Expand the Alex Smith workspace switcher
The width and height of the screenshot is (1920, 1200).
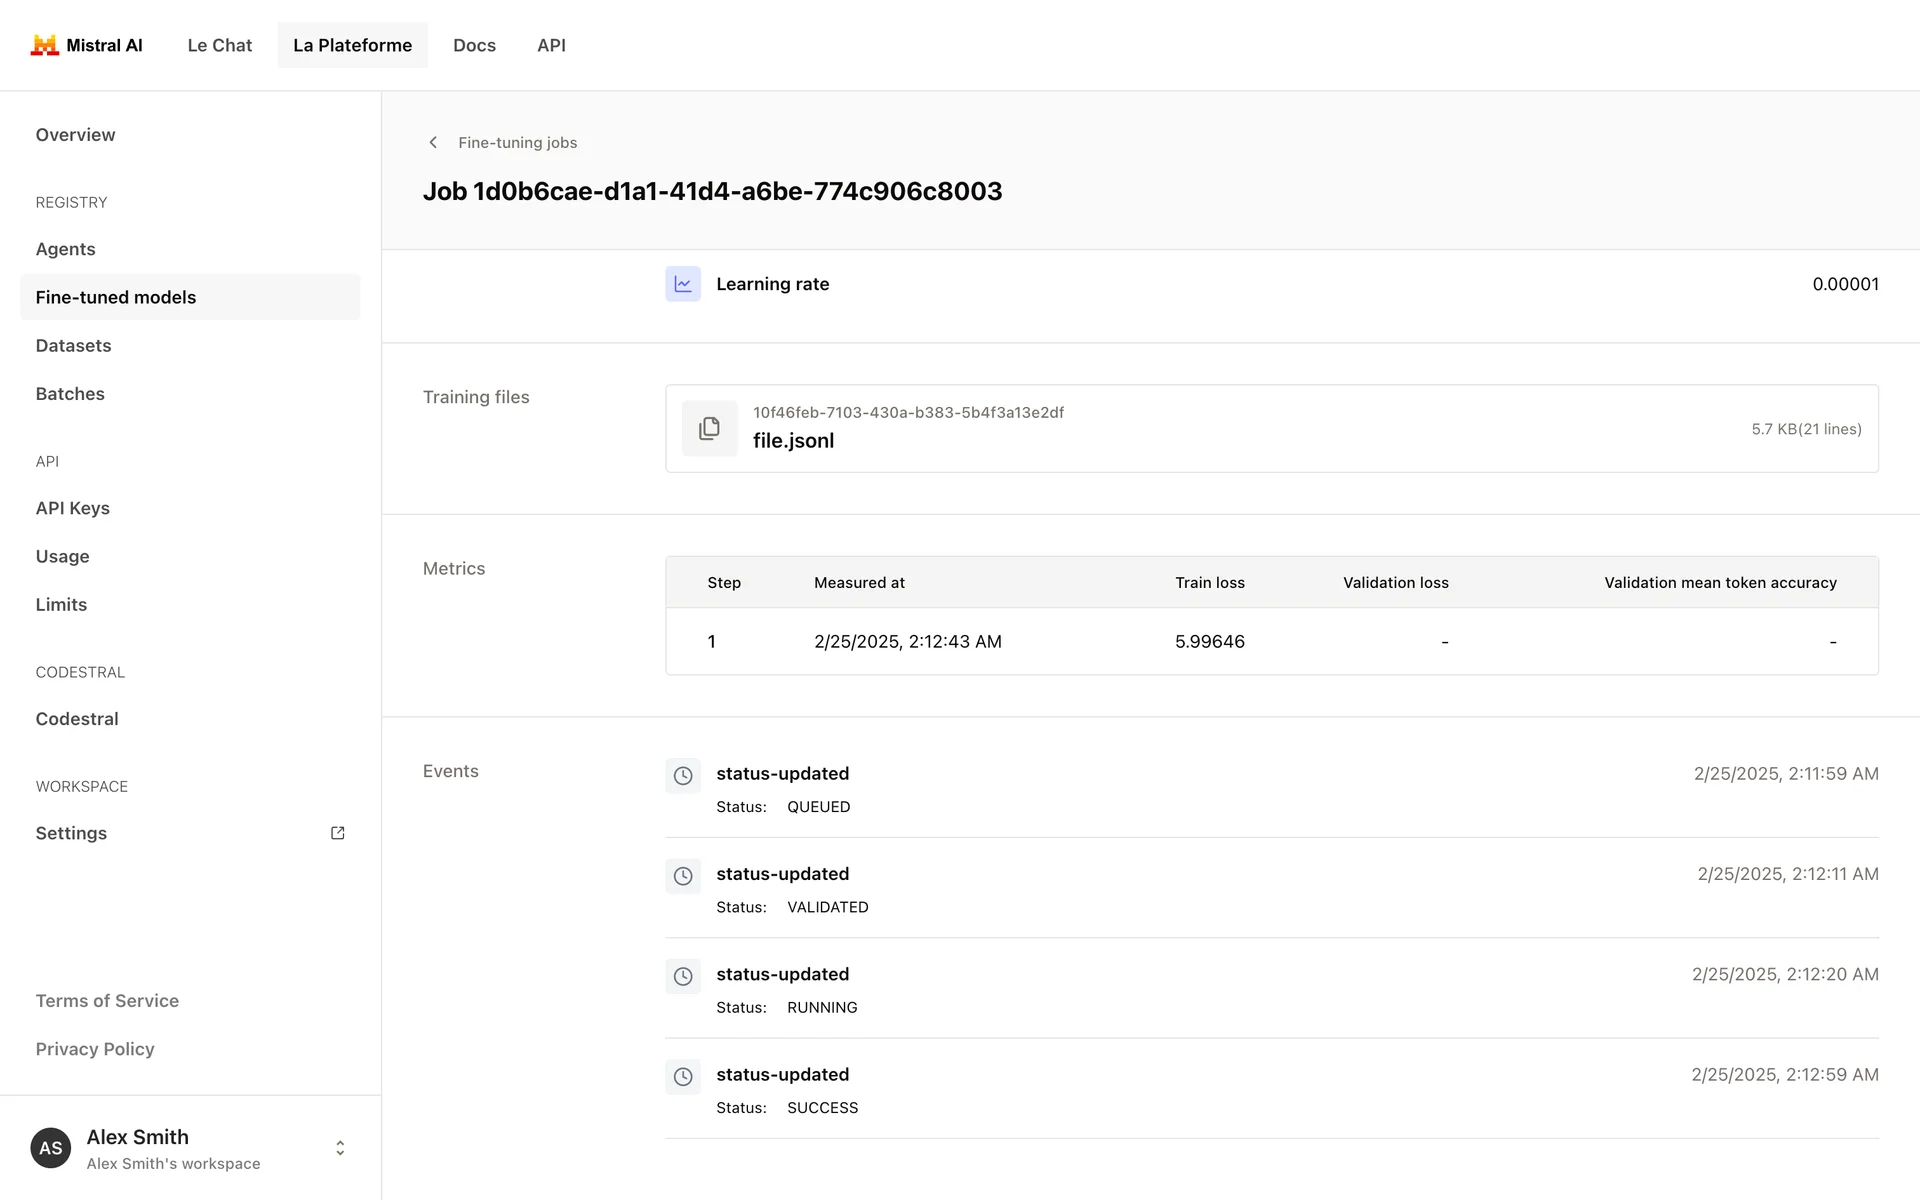340,1148
